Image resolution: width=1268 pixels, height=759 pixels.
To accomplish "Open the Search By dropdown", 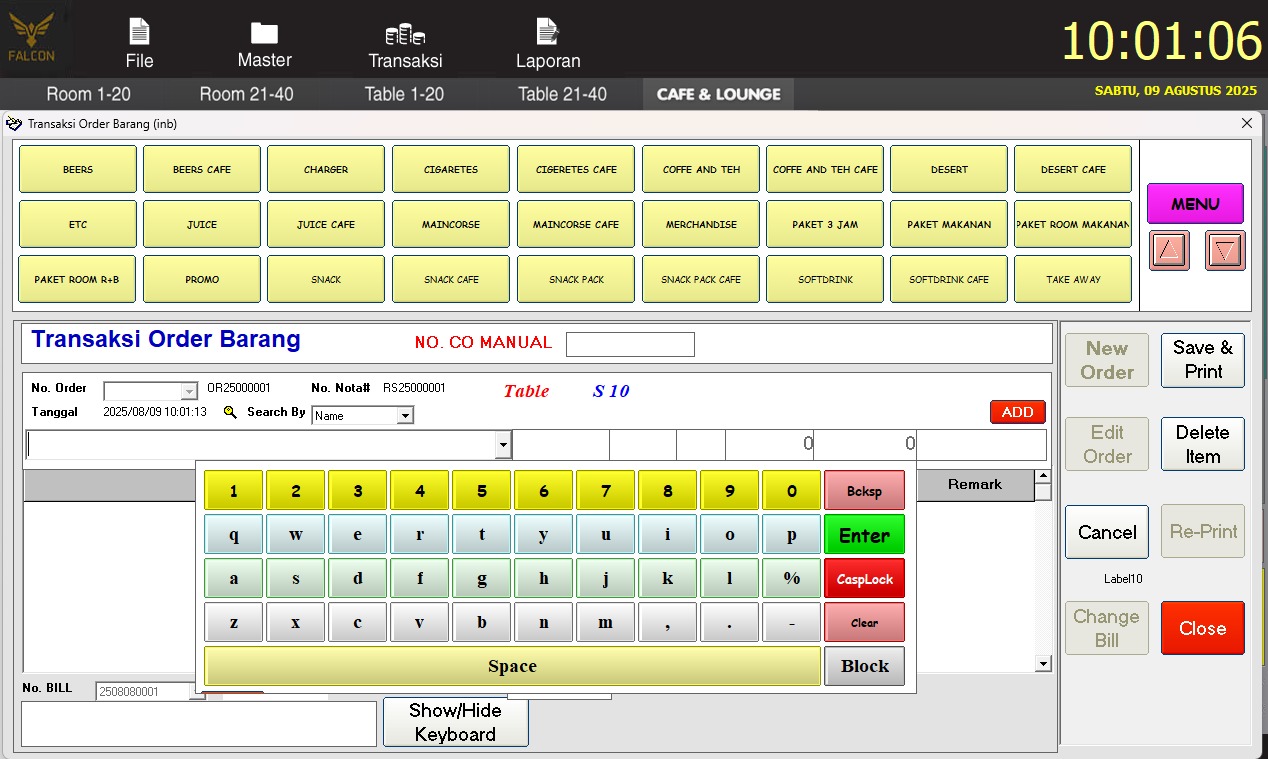I will (x=405, y=416).
